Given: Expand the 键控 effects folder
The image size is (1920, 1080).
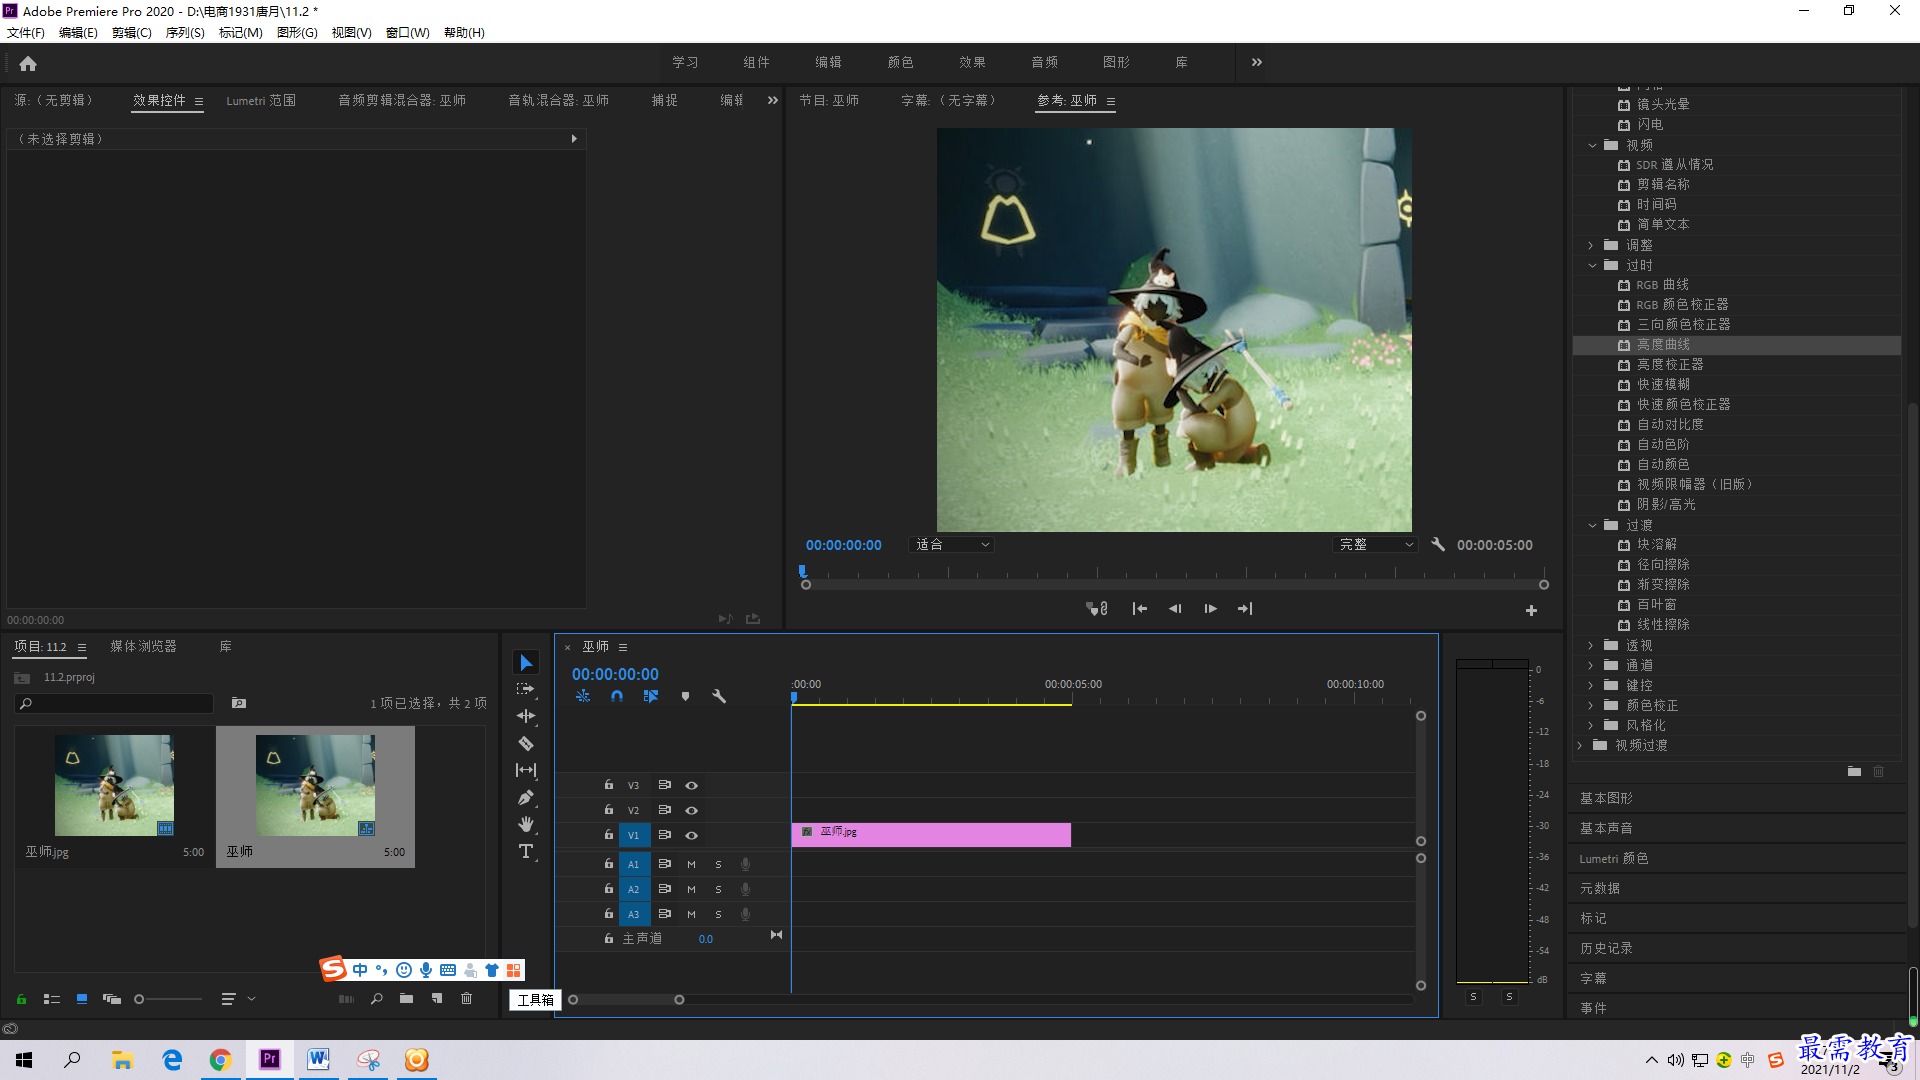Looking at the screenshot, I should coord(1591,685).
